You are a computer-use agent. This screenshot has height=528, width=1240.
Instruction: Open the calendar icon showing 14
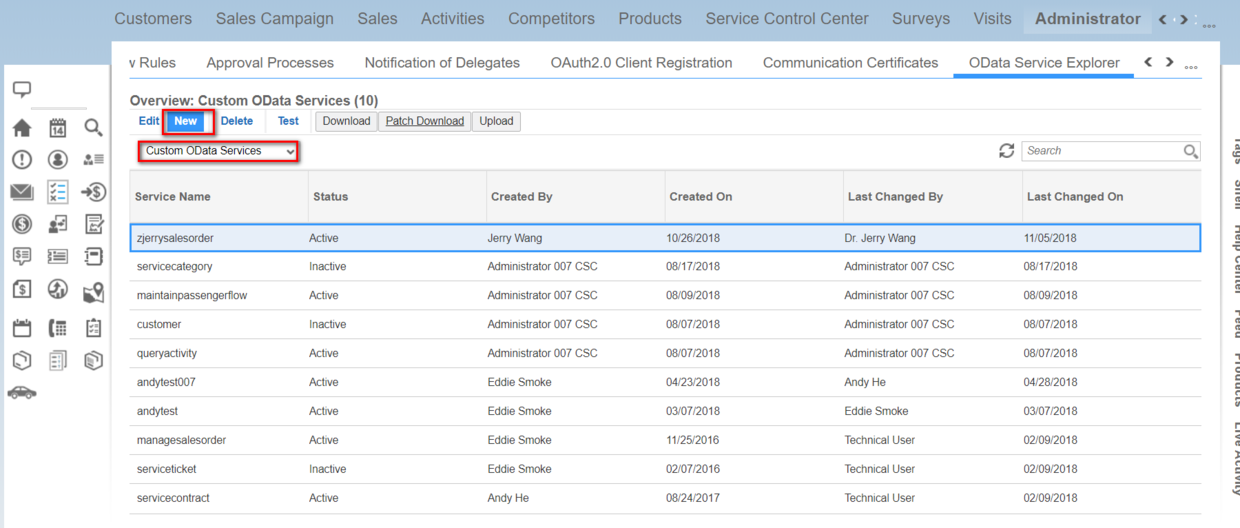click(58, 128)
